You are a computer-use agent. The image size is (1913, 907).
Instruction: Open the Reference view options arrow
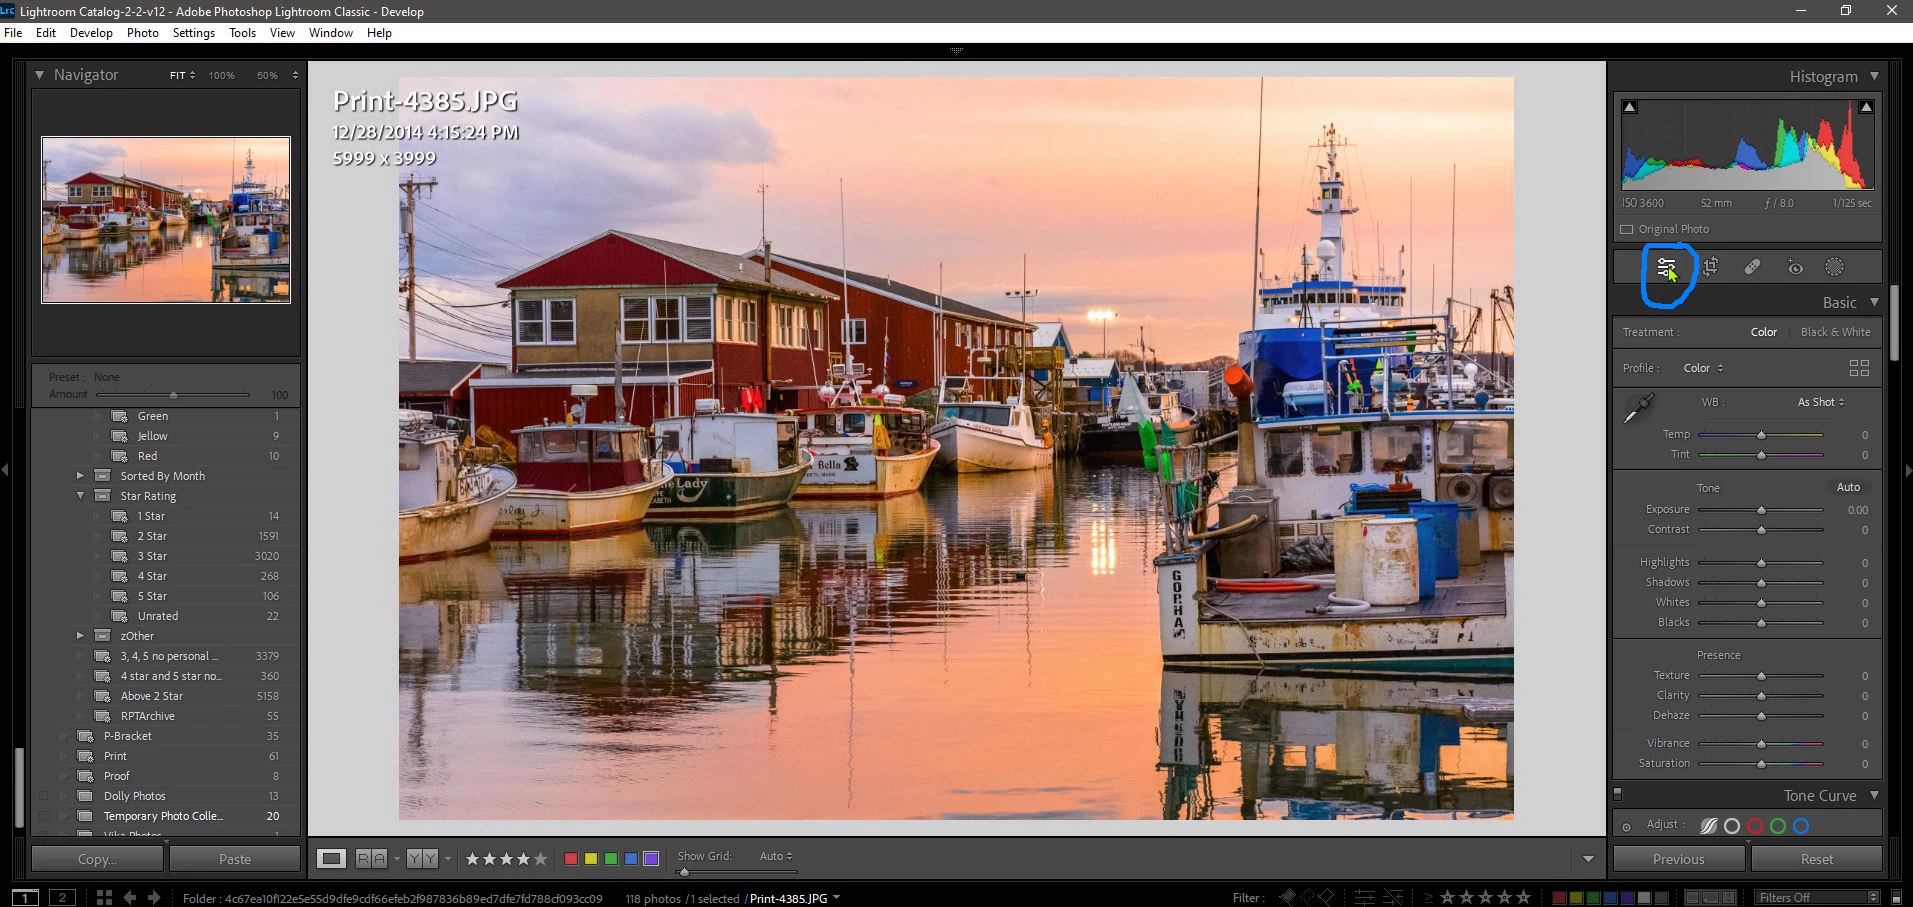397,858
